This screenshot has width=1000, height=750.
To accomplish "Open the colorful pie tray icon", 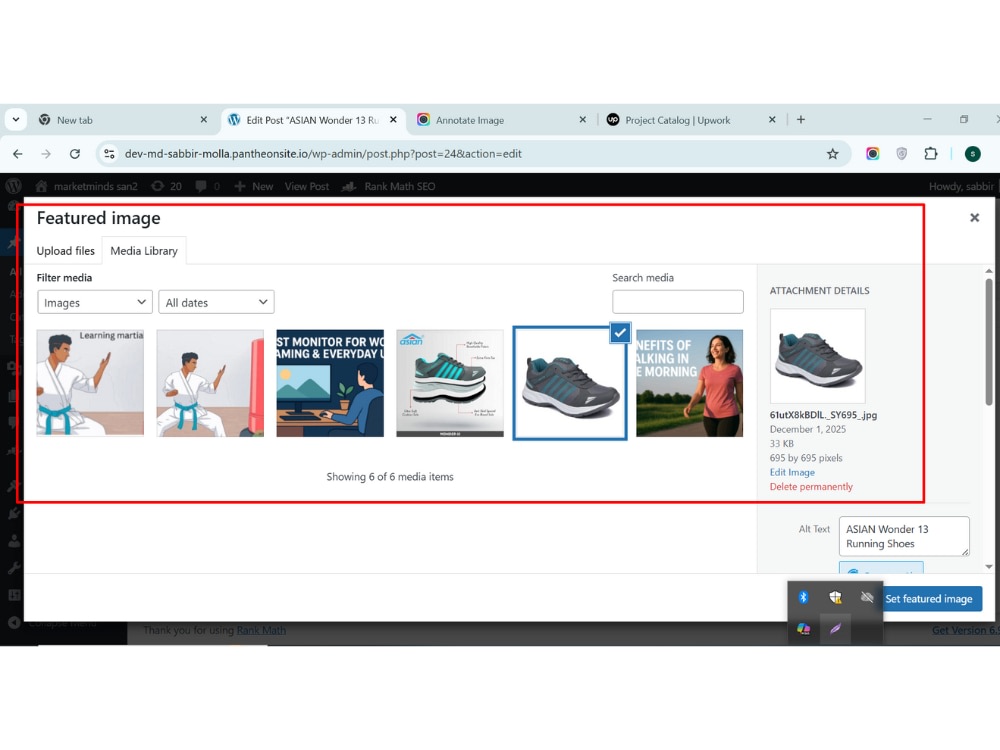I will click(804, 629).
